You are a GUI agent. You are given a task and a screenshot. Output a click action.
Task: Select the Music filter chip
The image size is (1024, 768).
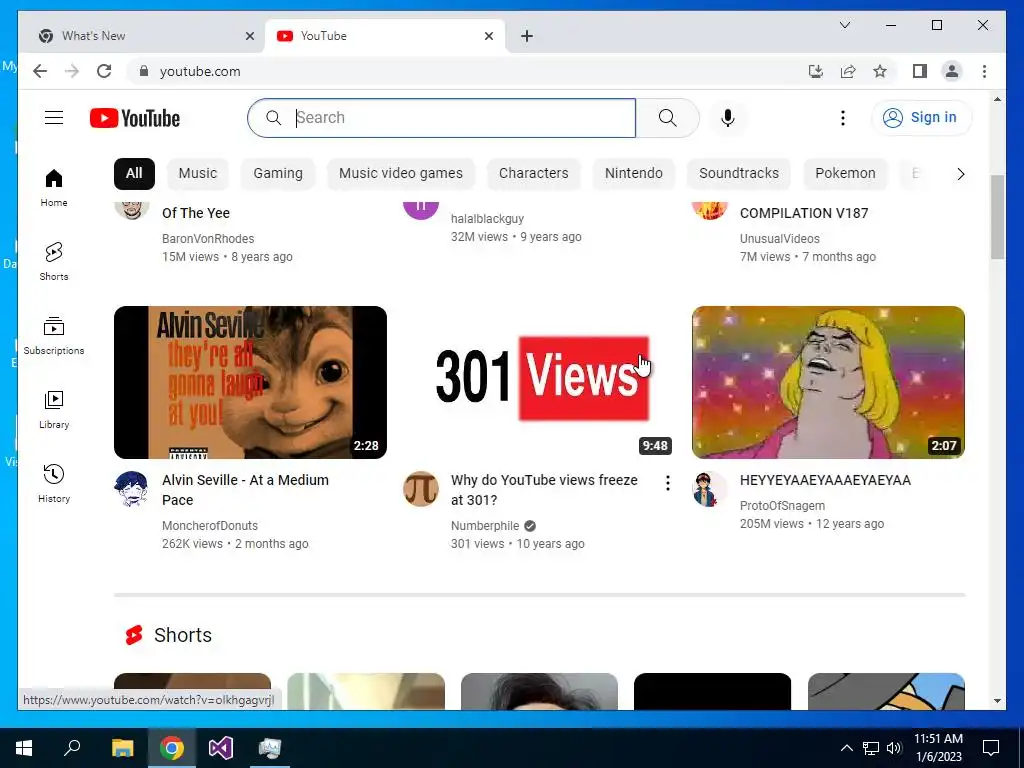197,173
